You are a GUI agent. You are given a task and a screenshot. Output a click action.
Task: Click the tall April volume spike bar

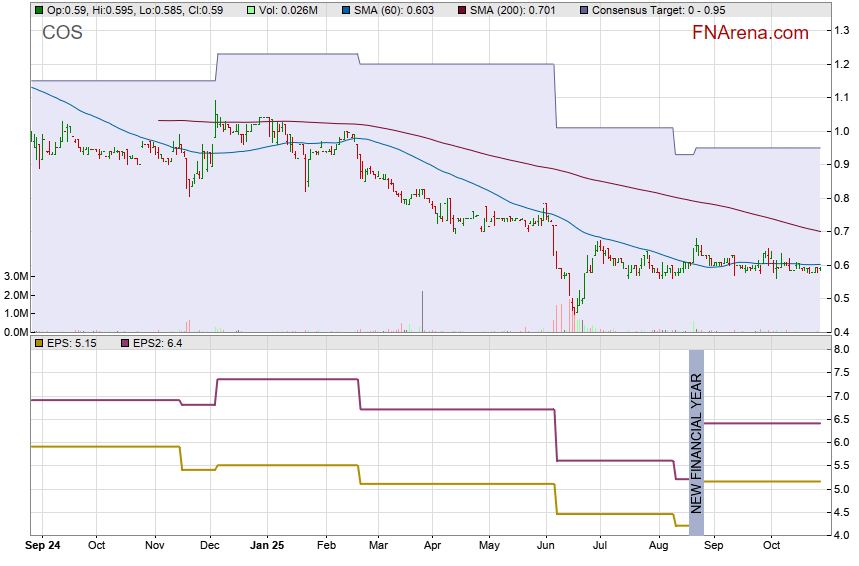[423, 311]
